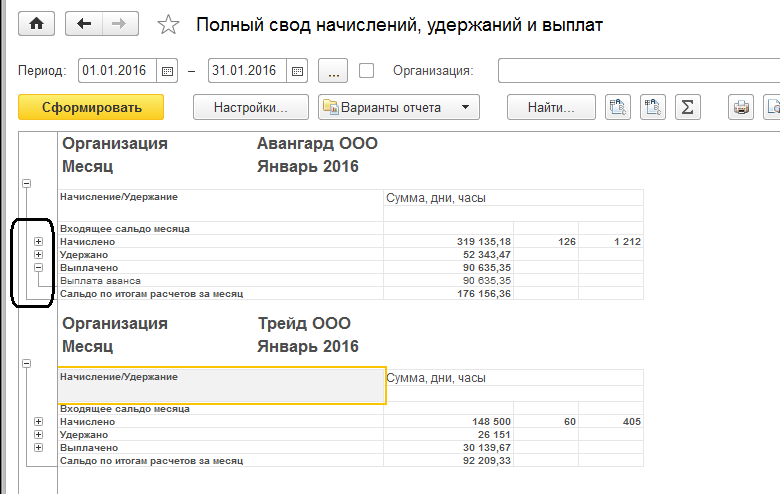Expand the Начислено row for Авангард ООО
The width and height of the screenshot is (780, 494).
[39, 241]
